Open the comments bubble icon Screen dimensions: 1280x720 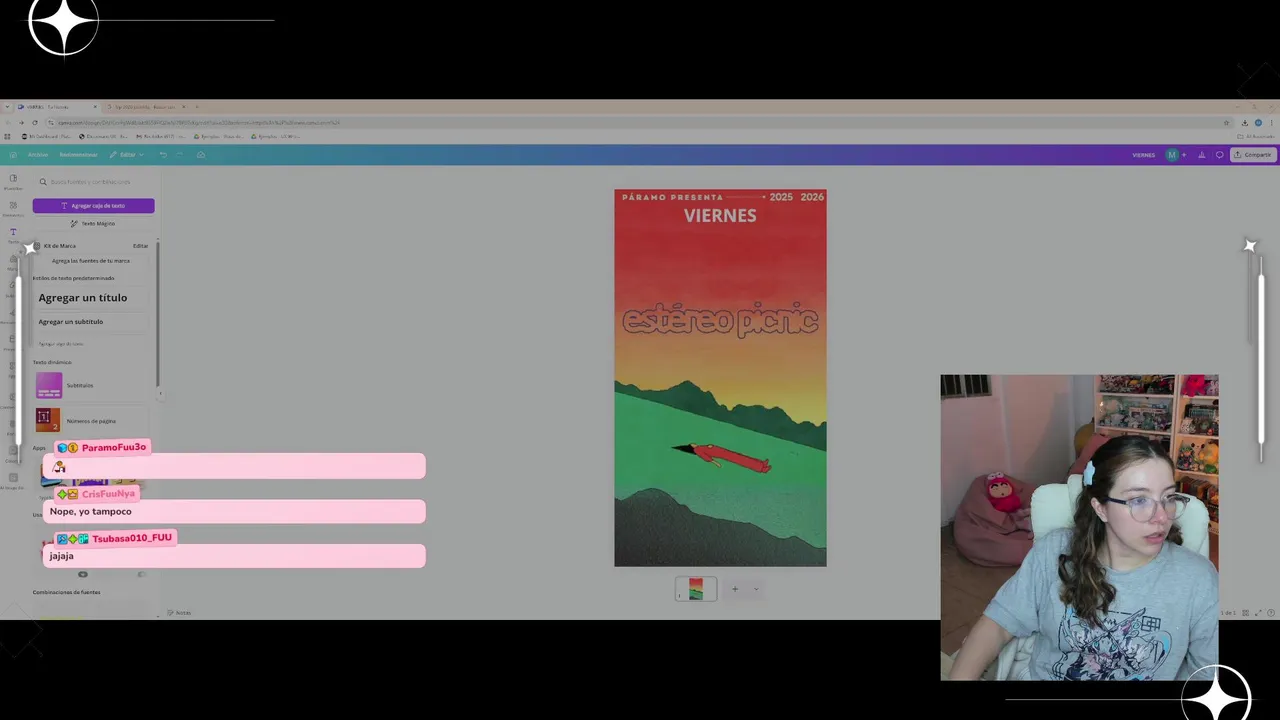pyautogui.click(x=1219, y=155)
